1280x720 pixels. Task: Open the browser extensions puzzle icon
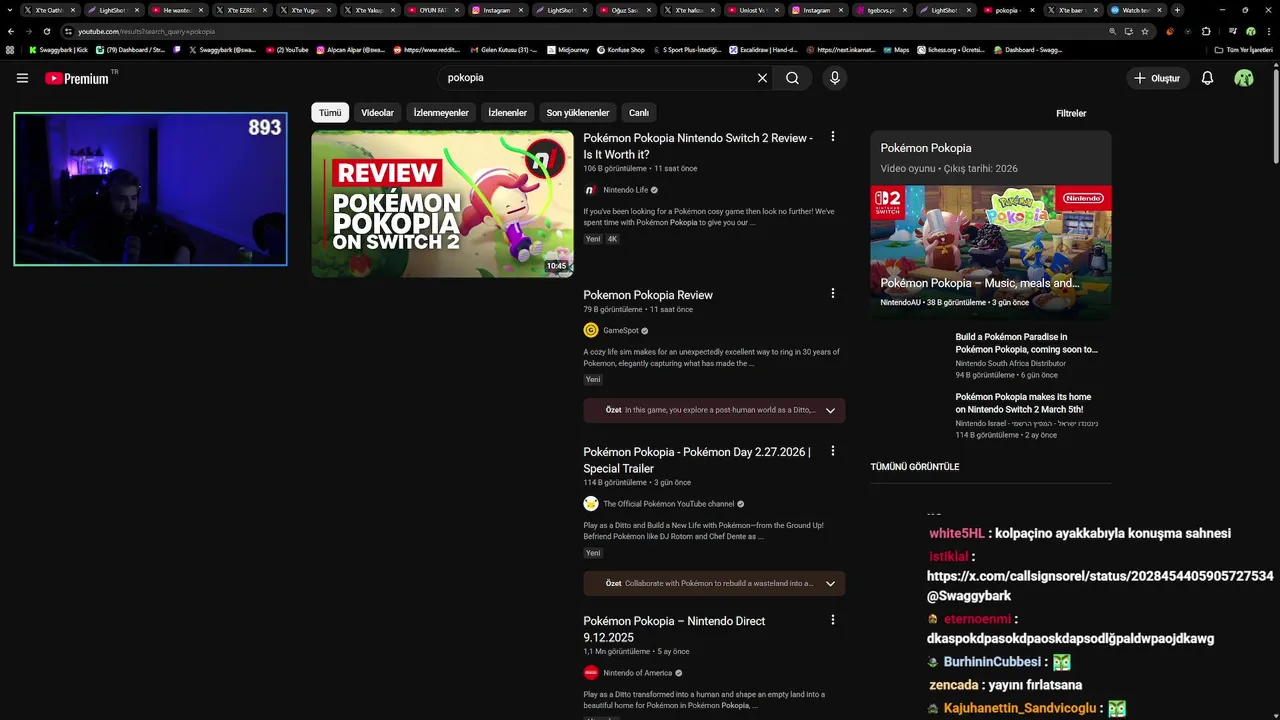[x=1205, y=31]
